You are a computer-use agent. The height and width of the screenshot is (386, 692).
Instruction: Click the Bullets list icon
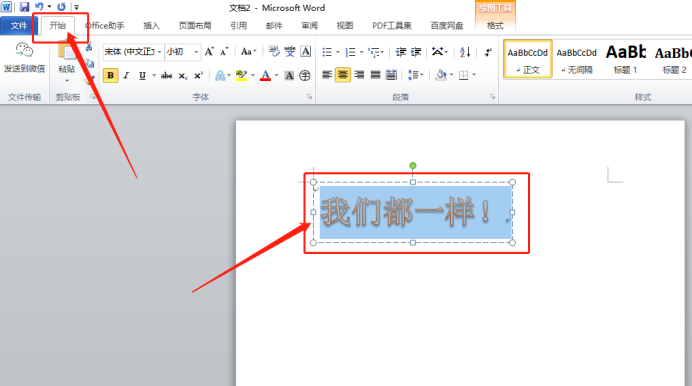pyautogui.click(x=327, y=52)
